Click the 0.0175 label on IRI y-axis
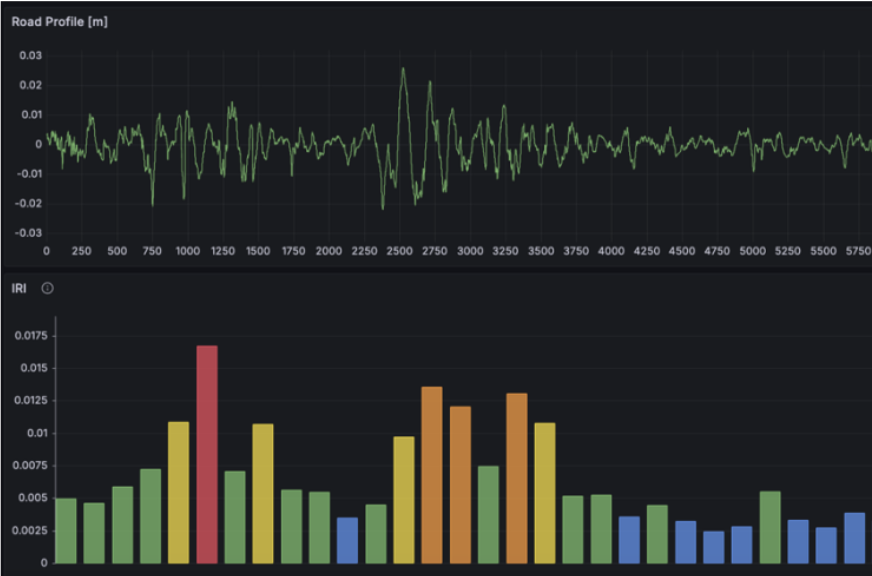The width and height of the screenshot is (872, 576). click(29, 336)
